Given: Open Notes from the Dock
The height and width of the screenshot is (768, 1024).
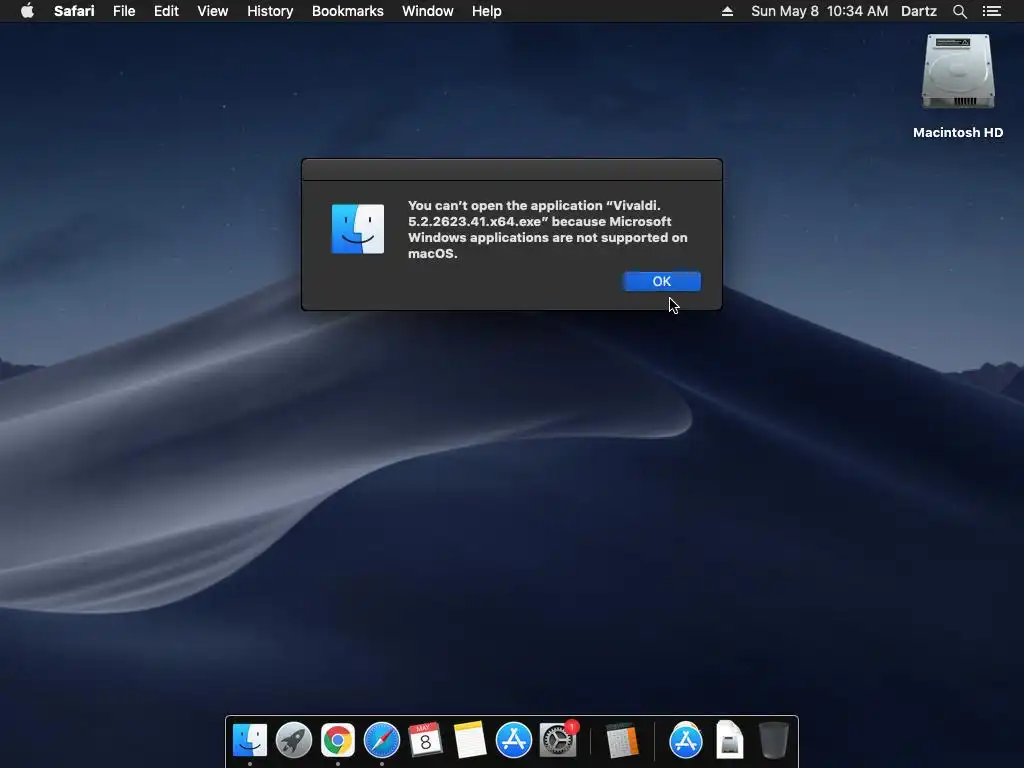Looking at the screenshot, I should pyautogui.click(x=470, y=741).
